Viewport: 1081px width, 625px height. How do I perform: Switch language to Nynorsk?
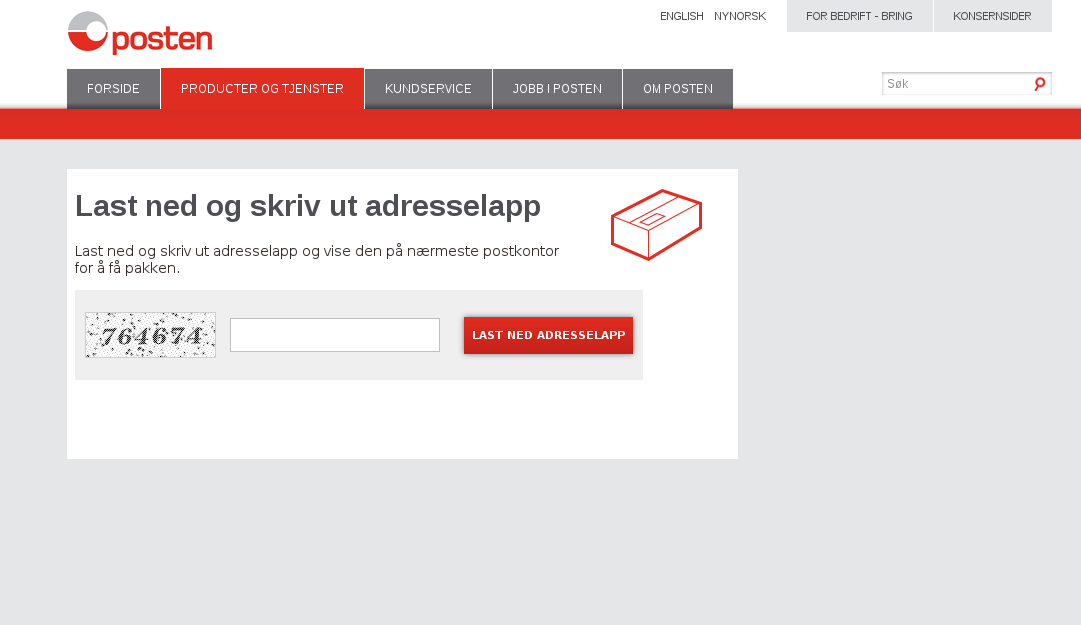[740, 16]
